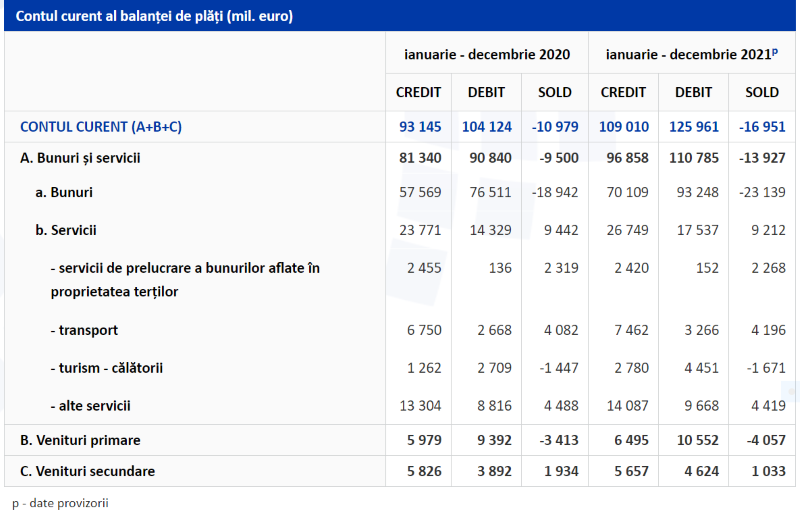800x514 pixels.
Task: Select the value 2 455
Action: click(424, 268)
